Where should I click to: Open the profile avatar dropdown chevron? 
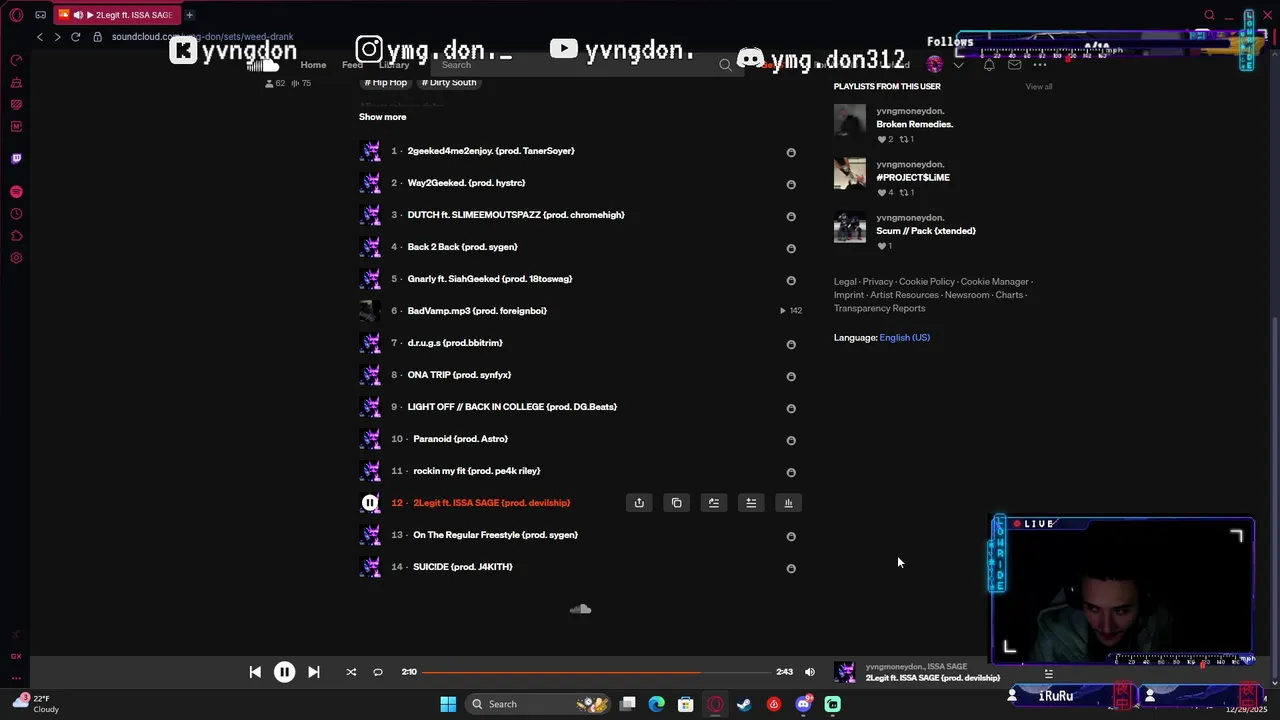pyautogui.click(x=958, y=65)
